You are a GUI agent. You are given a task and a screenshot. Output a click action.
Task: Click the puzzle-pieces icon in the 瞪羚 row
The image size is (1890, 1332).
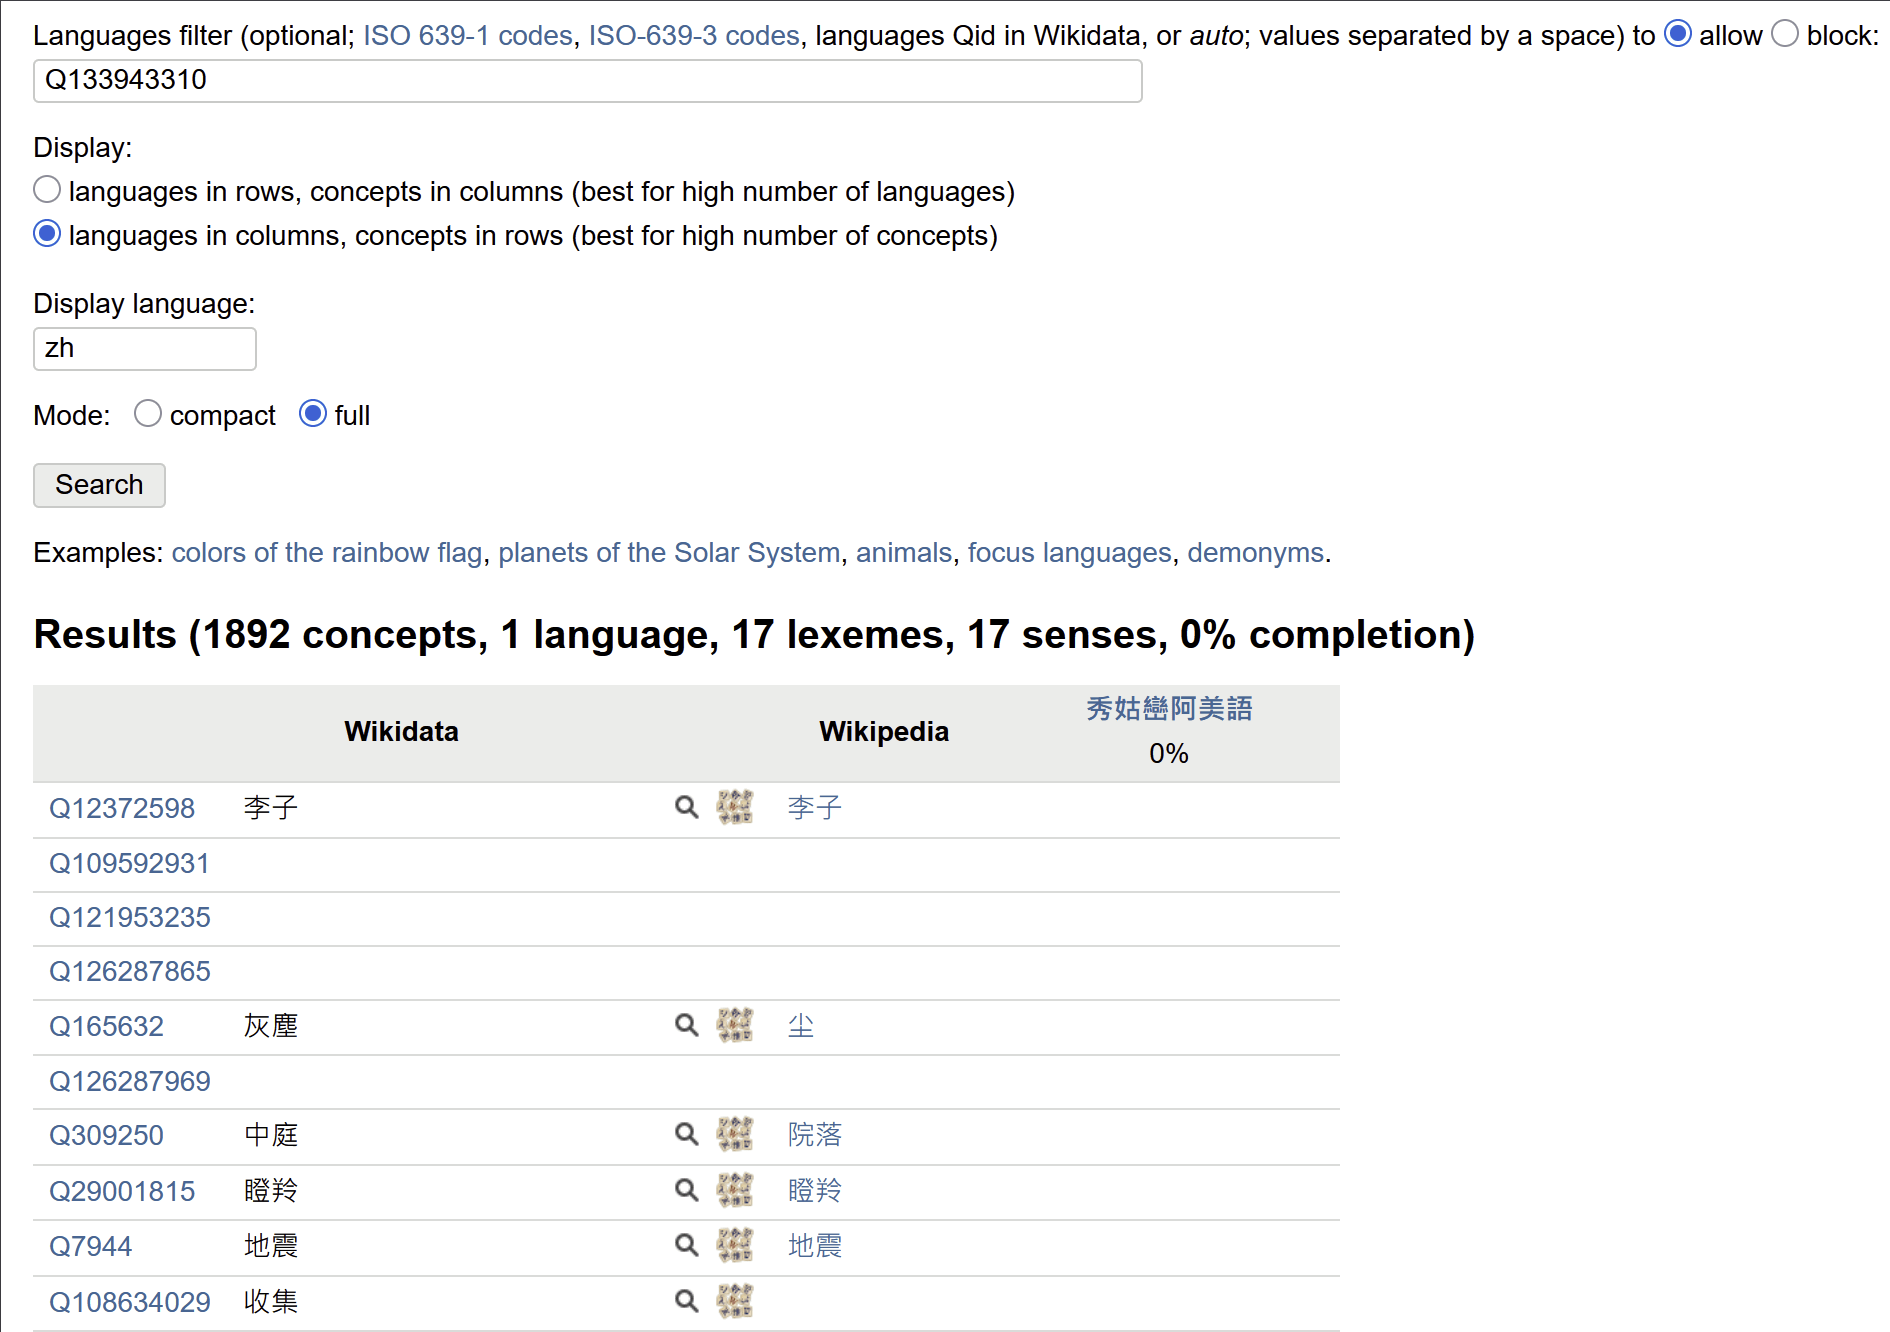(735, 1190)
